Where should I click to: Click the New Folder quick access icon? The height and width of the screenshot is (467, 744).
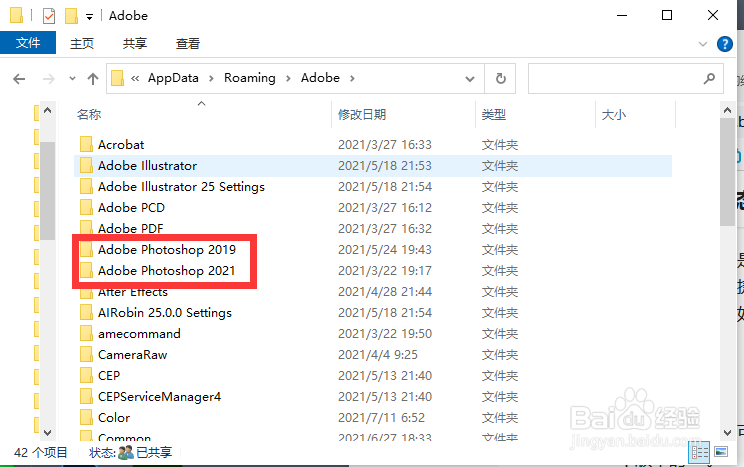71,16
